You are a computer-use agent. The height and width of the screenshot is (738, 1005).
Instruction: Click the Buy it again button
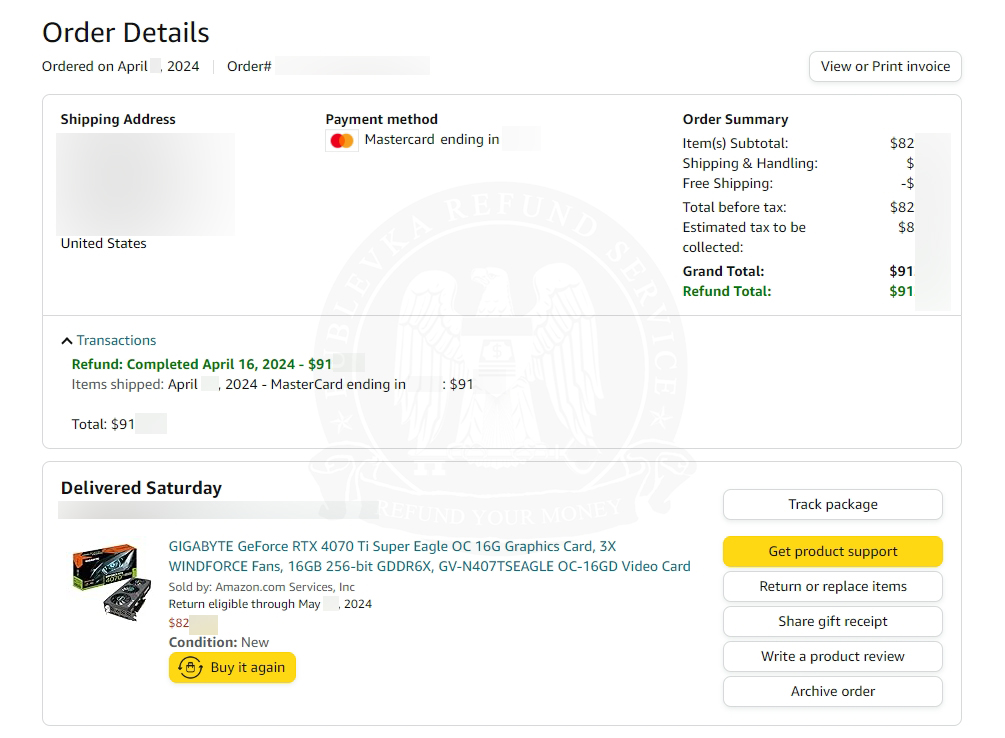(232, 667)
